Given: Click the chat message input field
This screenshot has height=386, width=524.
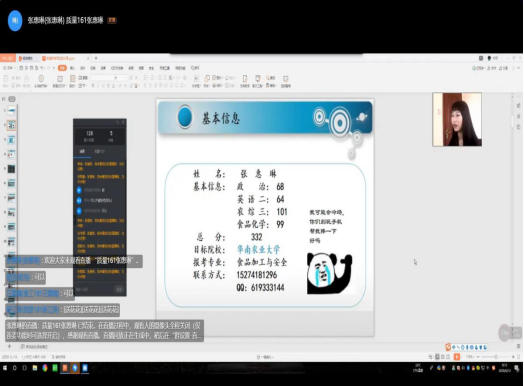Looking at the screenshot, I should pos(94,289).
